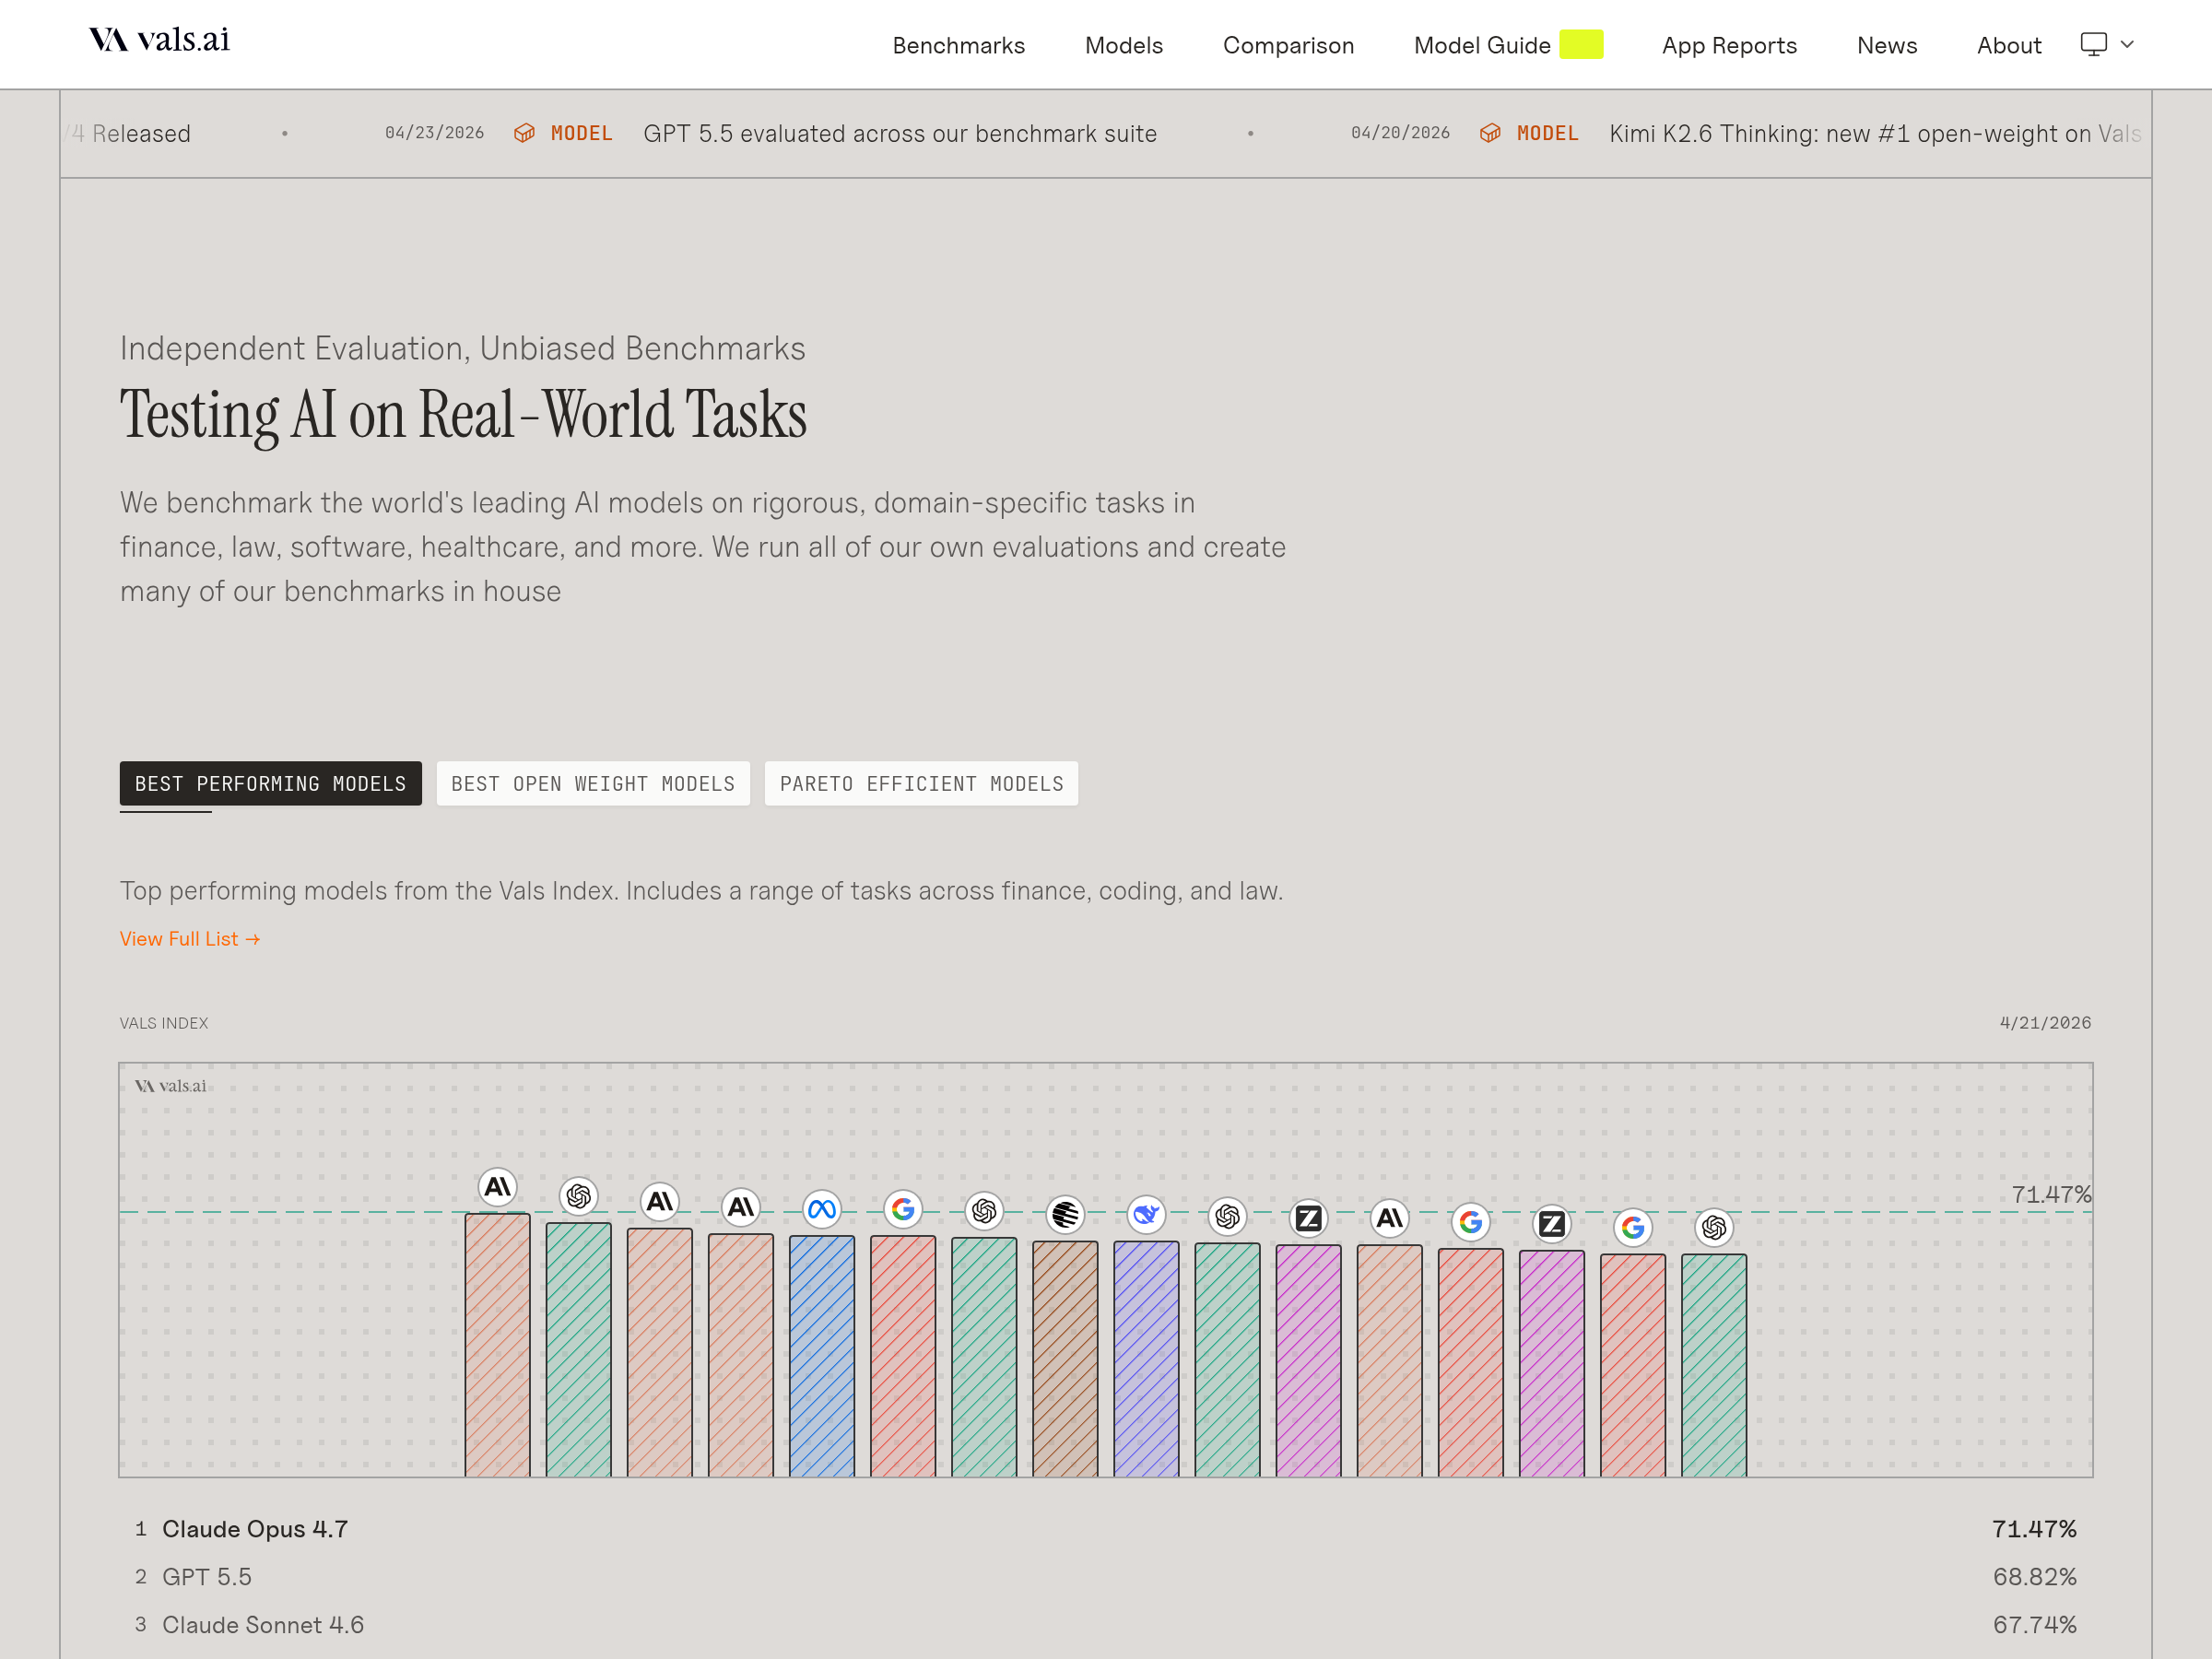Image resolution: width=2212 pixels, height=1659 pixels.
Task: Select Claude Opus 4.7 ranking row
Action: point(255,1529)
